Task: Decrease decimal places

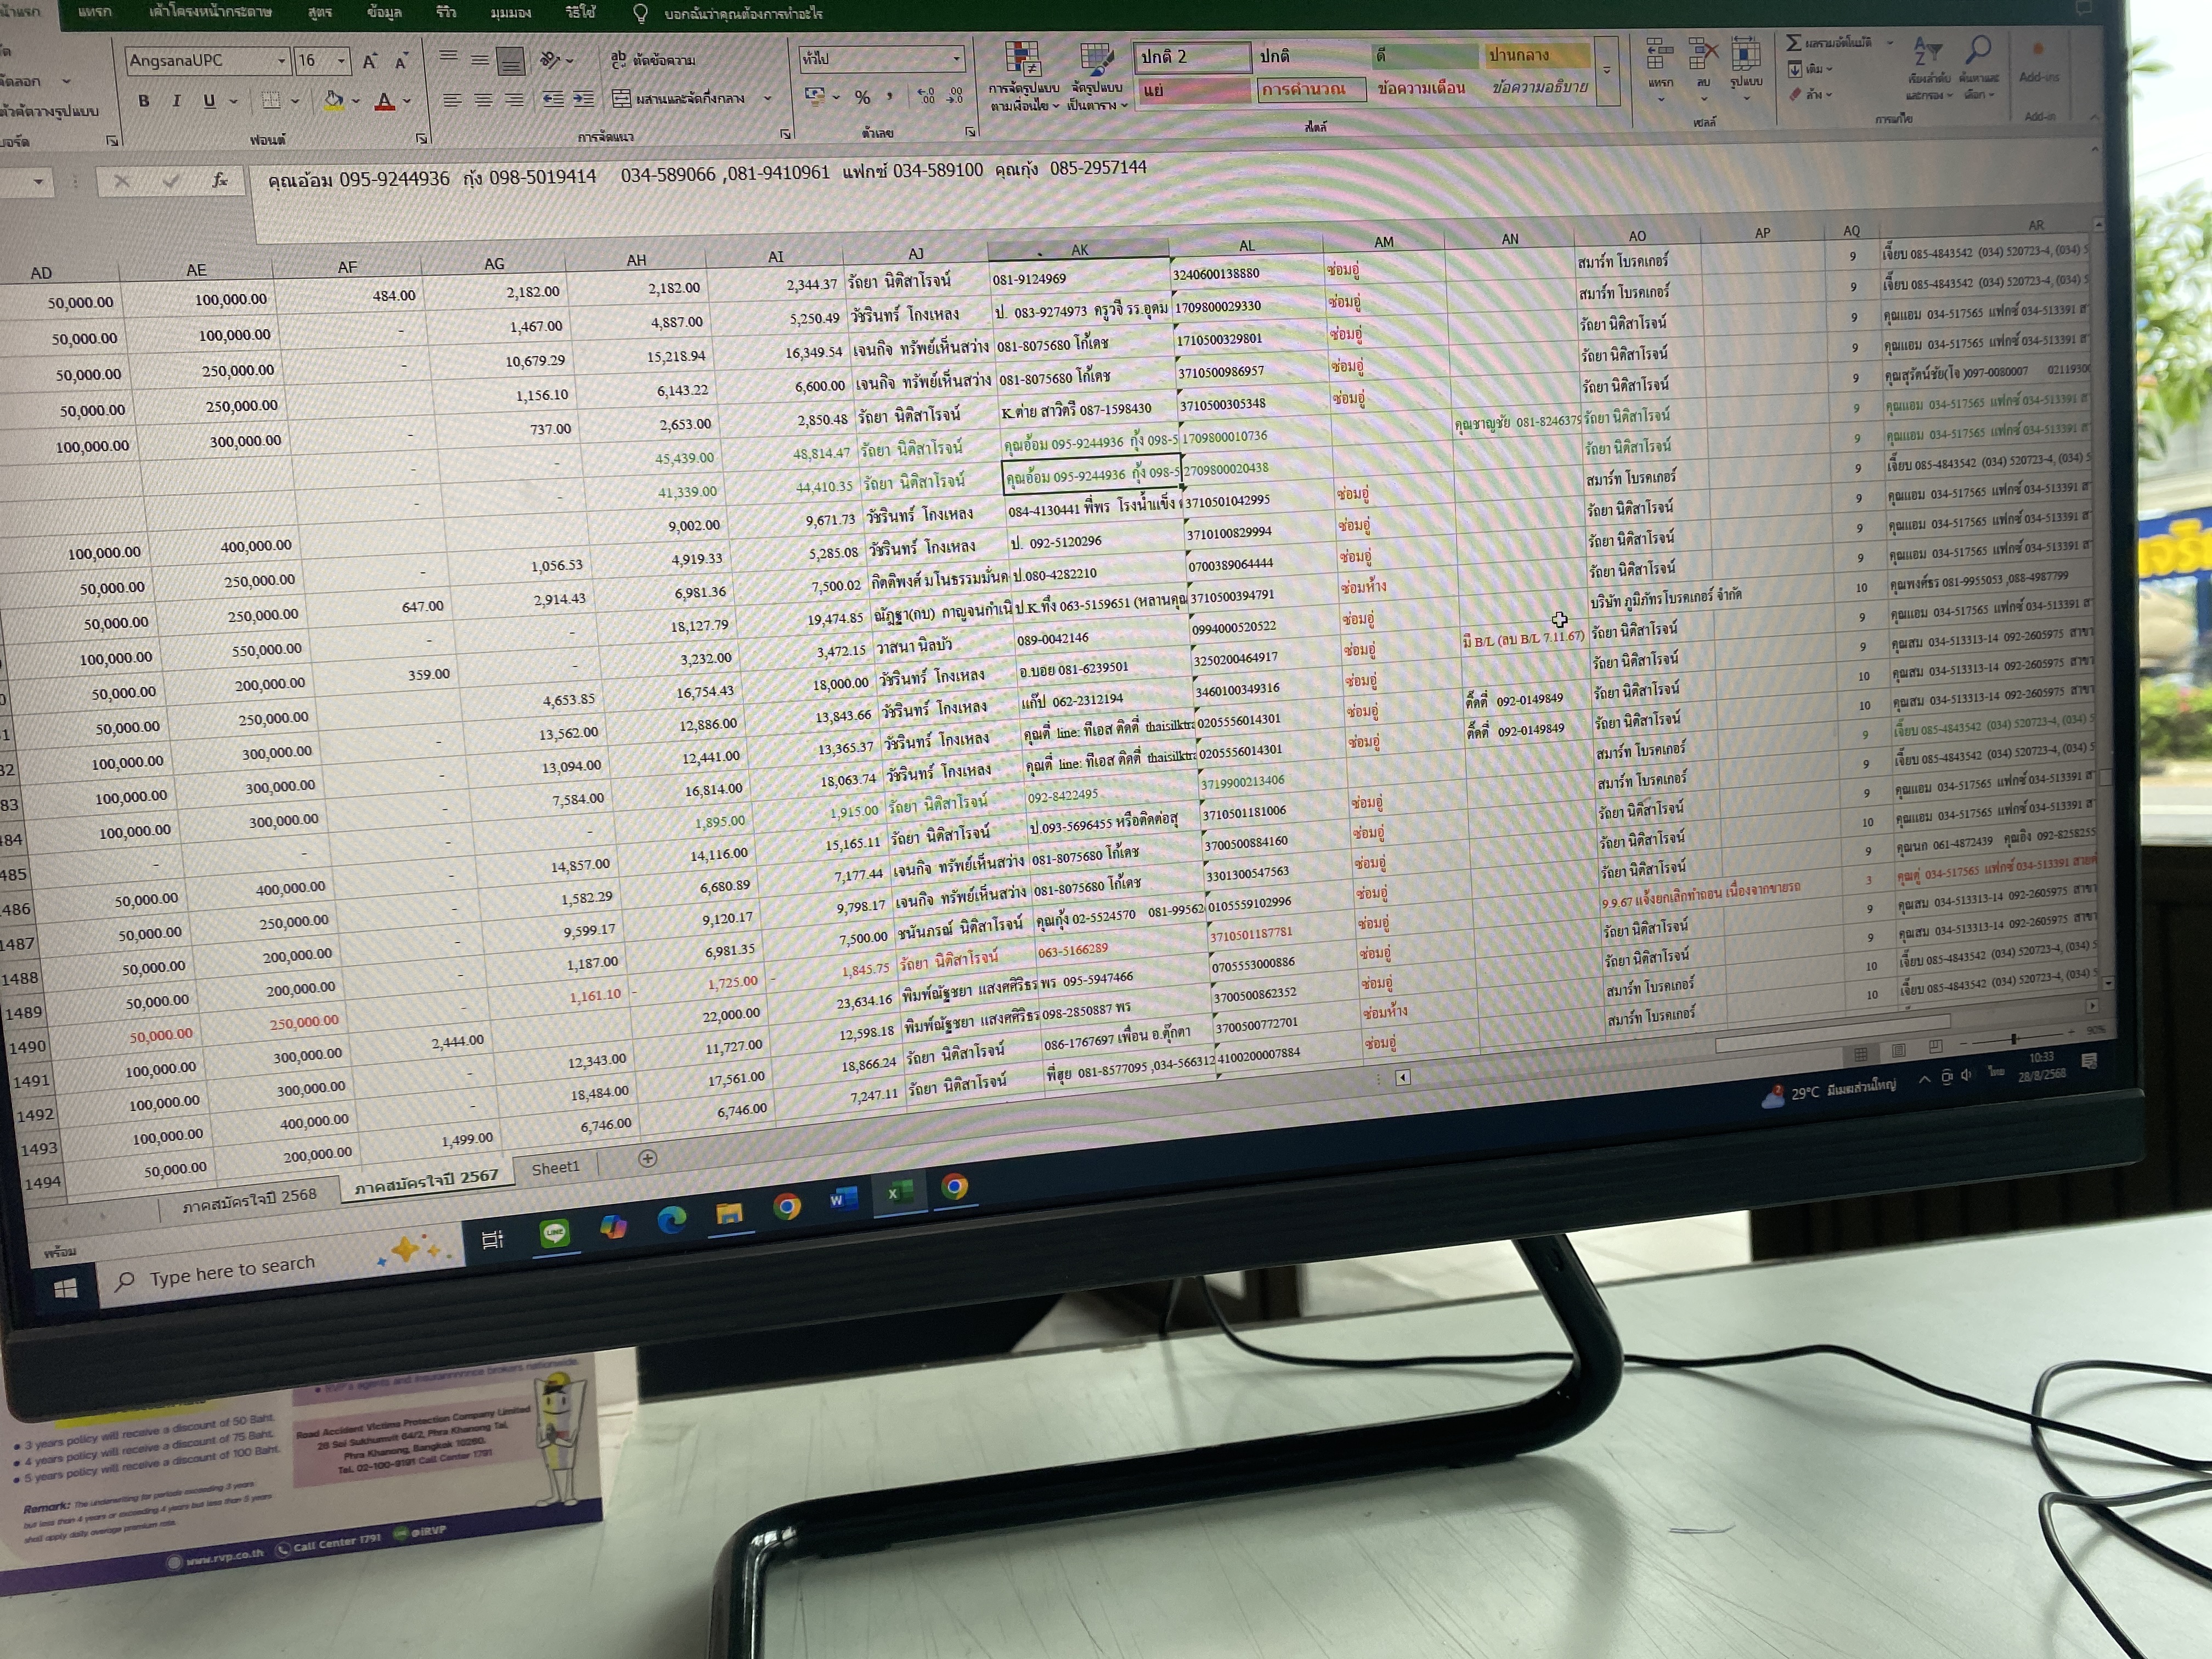Action: 956,95
